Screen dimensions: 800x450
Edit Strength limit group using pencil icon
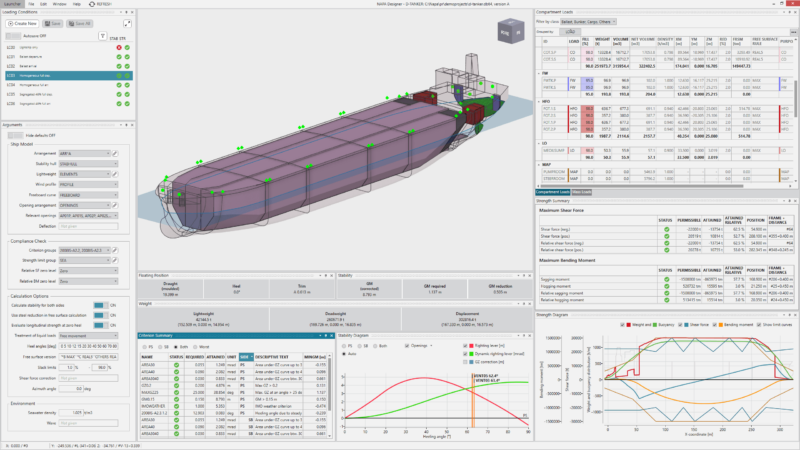point(115,260)
